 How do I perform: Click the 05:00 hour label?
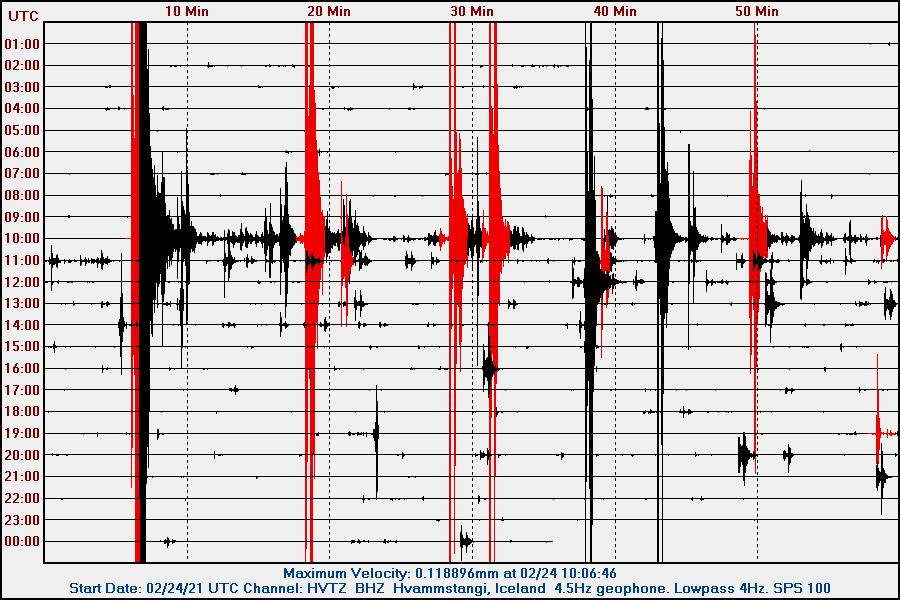click(22, 130)
